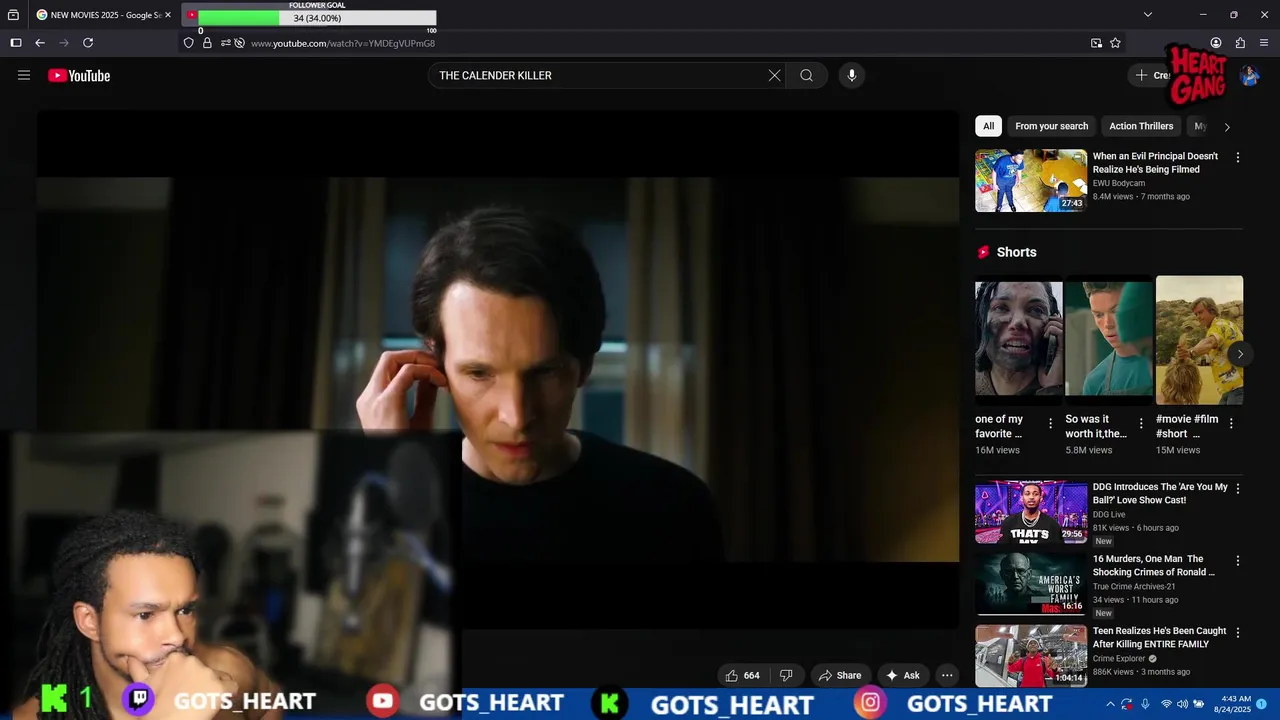Go to the YouTube home logo
Viewport: 1280px width, 720px height.
click(79, 76)
